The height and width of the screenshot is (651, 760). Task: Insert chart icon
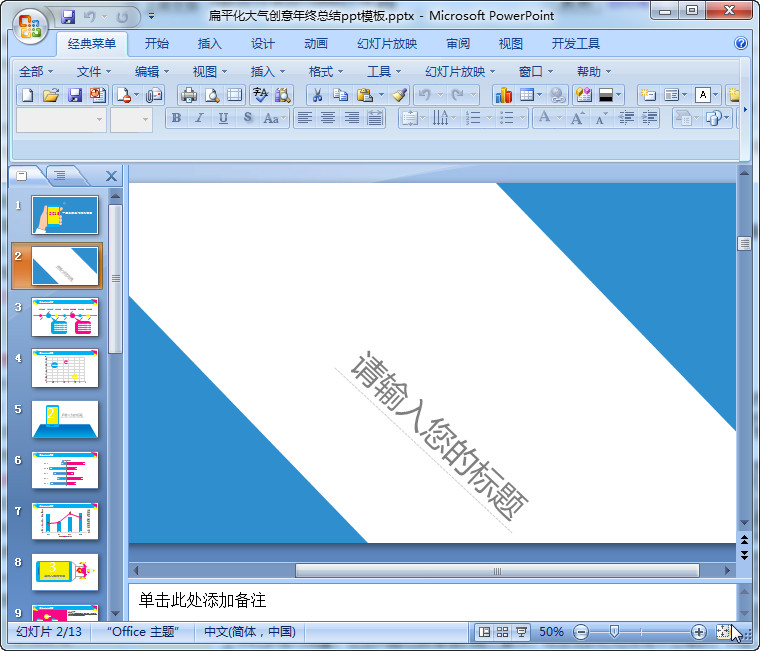click(504, 95)
